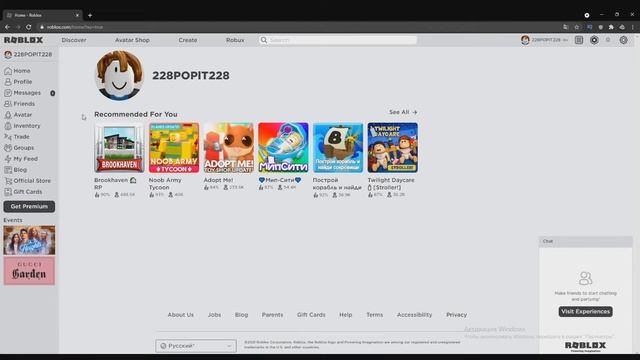
Task: Click the browser address bar
Action: (x=298, y=27)
